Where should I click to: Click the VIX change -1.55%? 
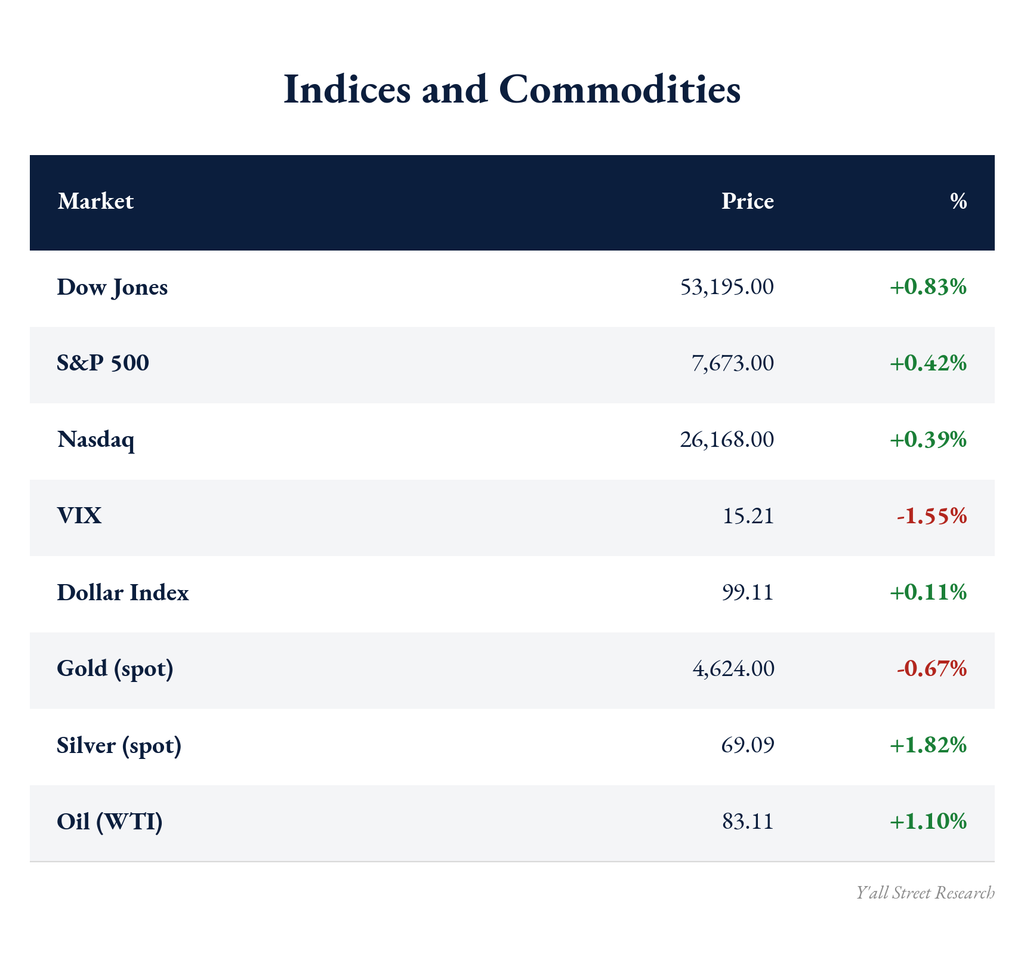[931, 516]
